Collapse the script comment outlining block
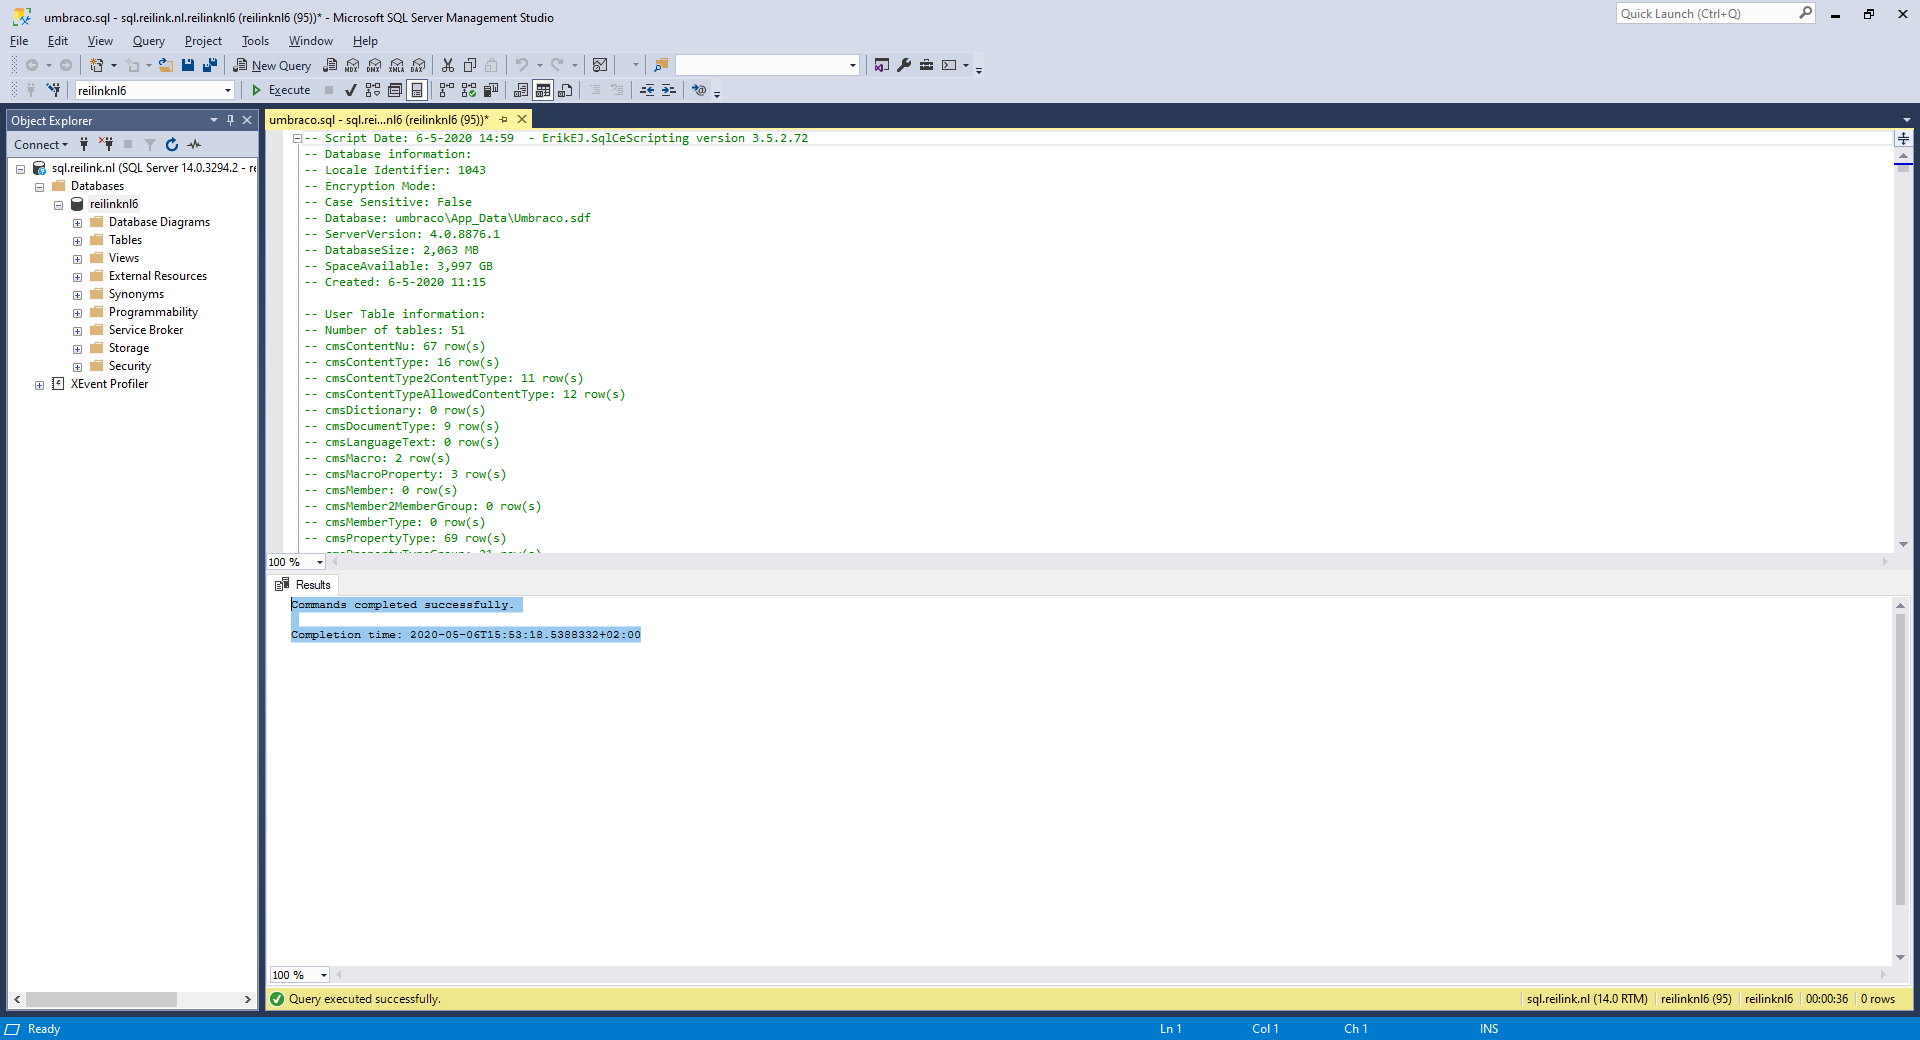 coord(297,139)
